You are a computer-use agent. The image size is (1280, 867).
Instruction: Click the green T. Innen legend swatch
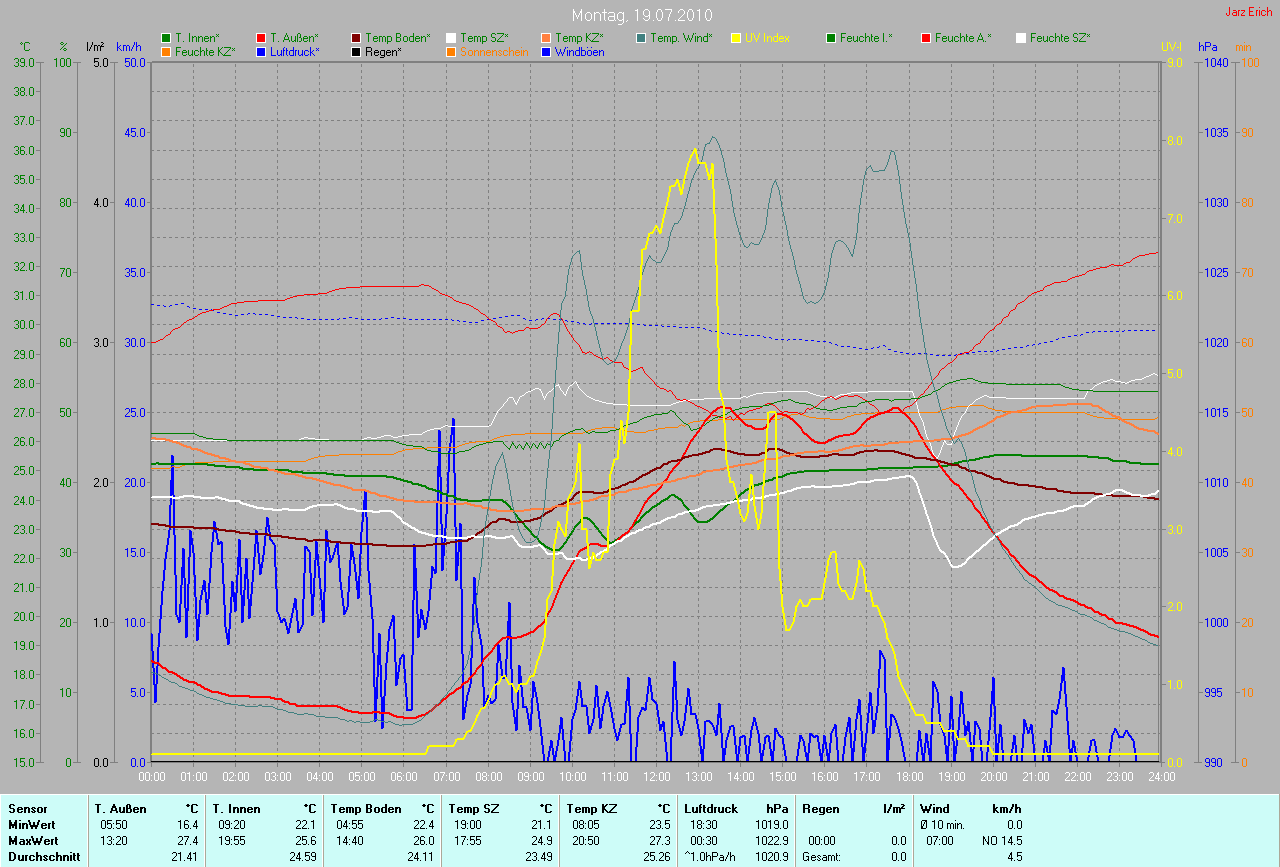coord(166,38)
